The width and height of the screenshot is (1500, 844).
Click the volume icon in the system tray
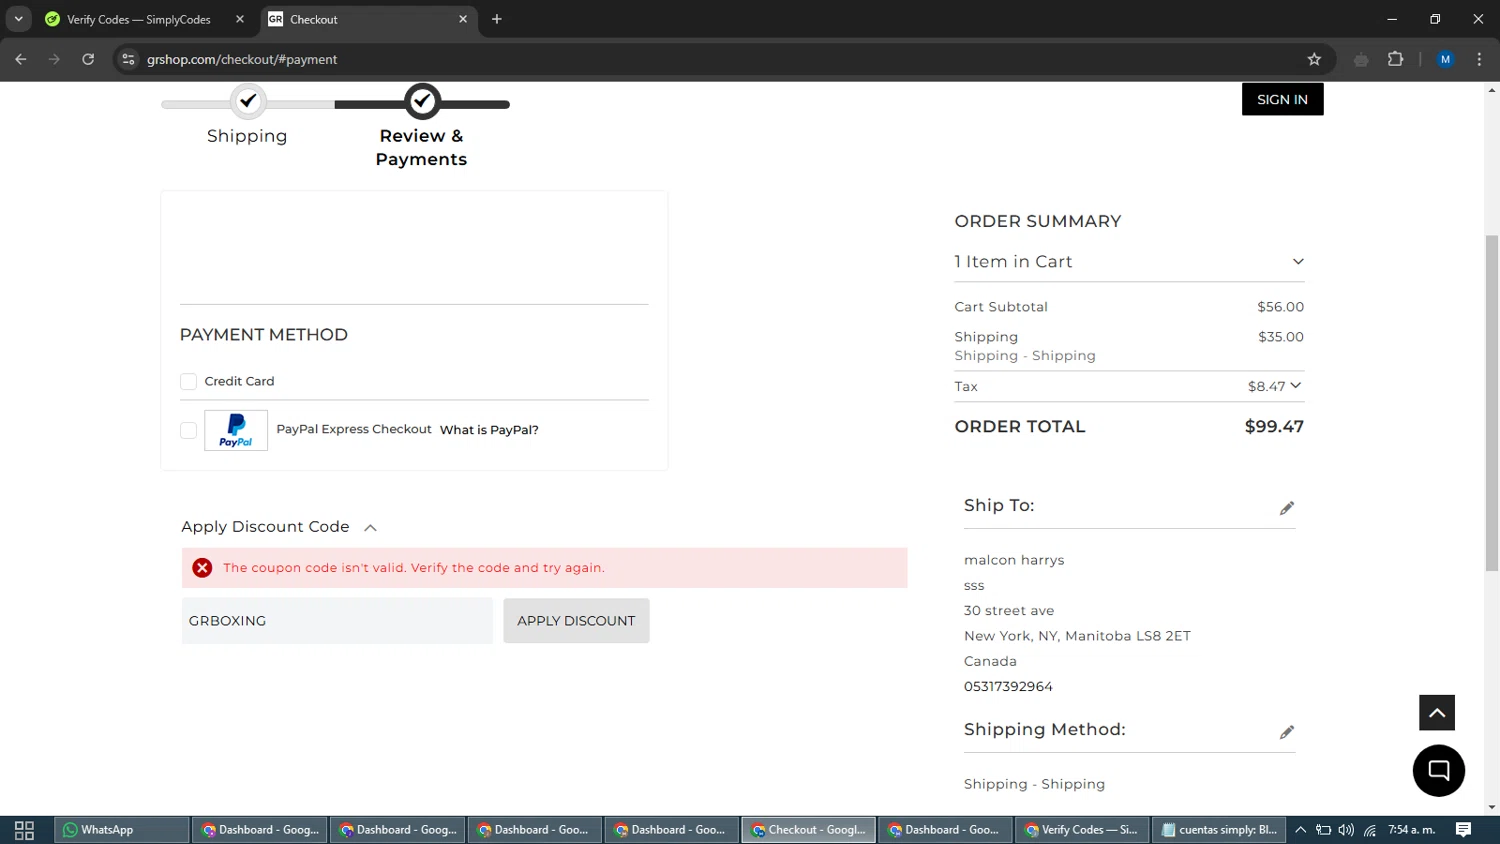(1346, 830)
